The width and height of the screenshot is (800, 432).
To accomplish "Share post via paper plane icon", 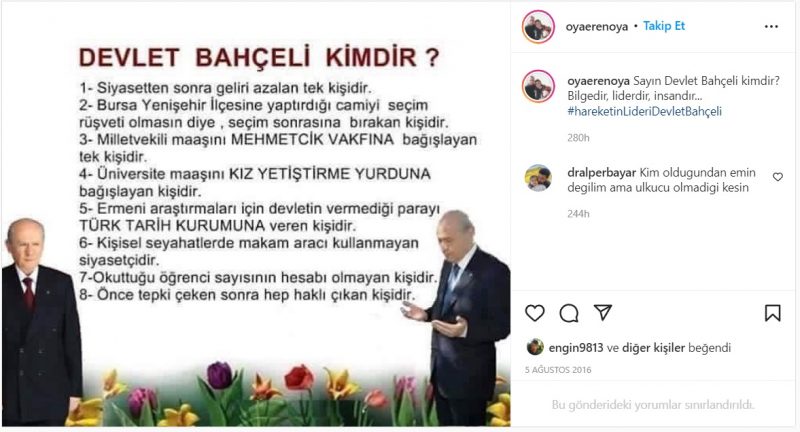I will (603, 312).
